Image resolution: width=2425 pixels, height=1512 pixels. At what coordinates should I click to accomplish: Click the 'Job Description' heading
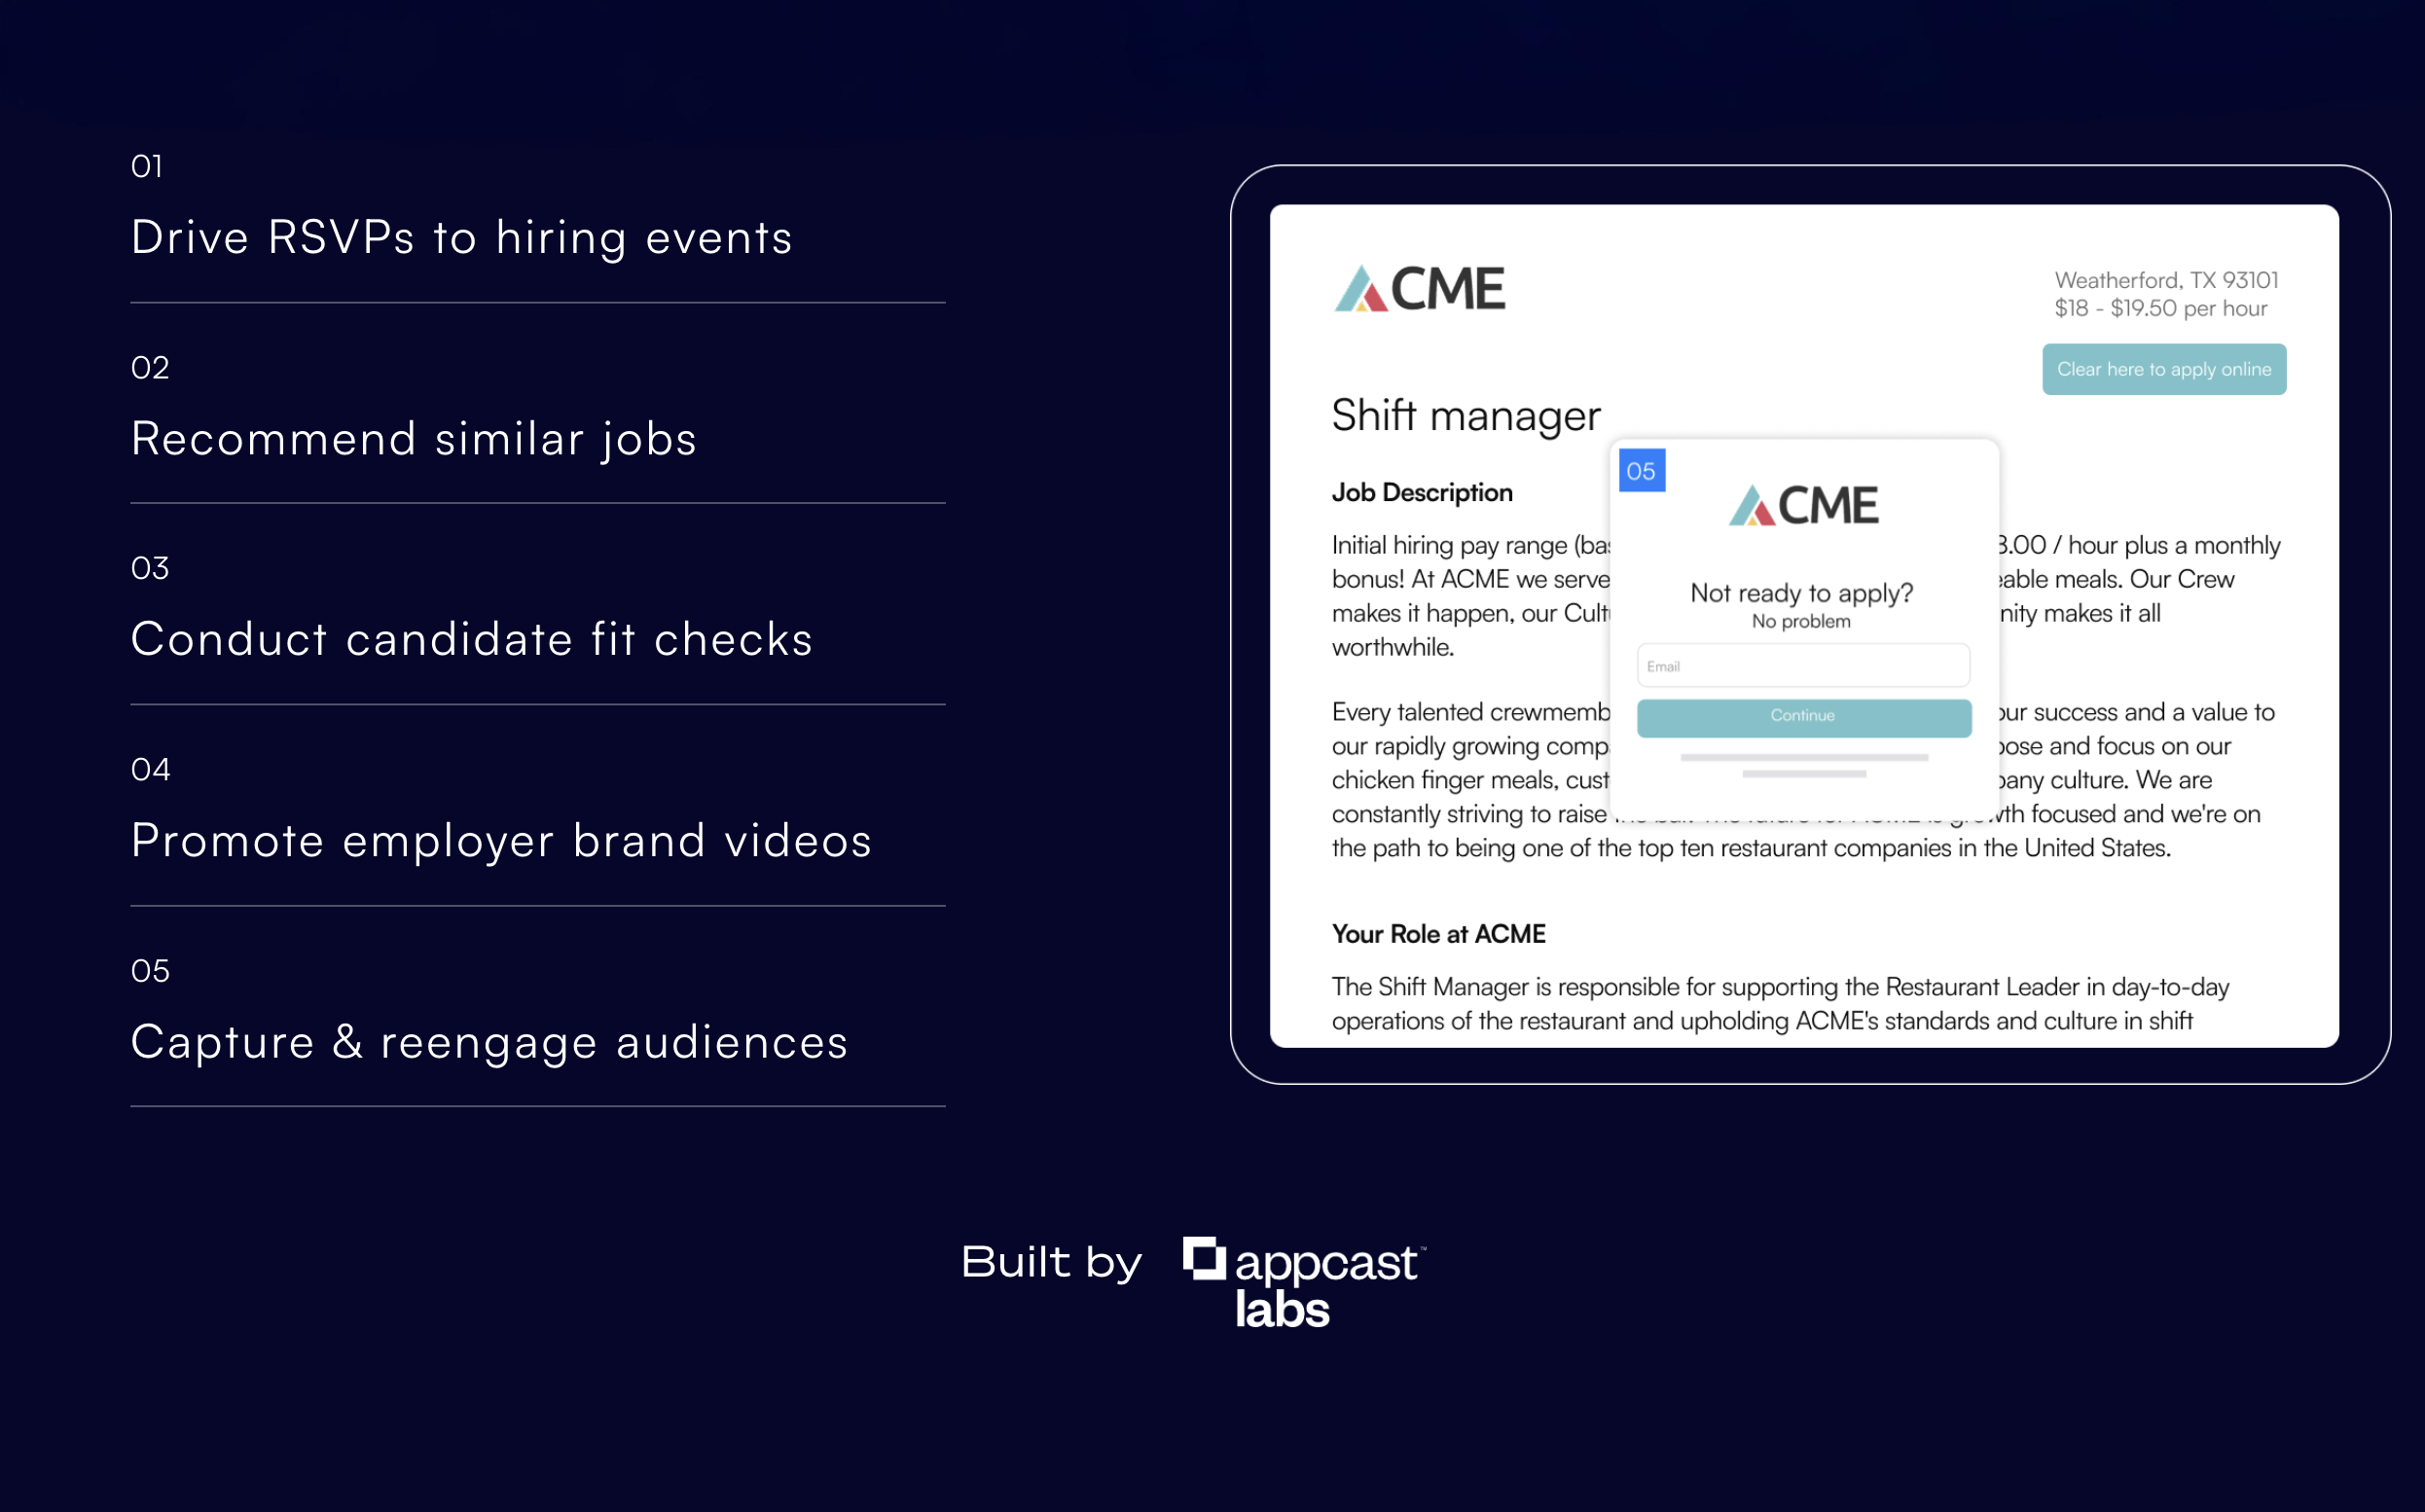tap(1421, 493)
